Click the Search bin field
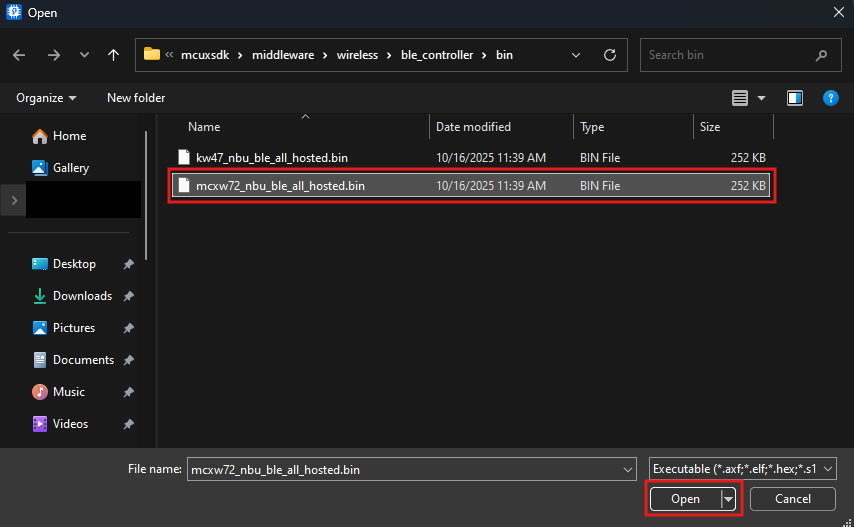 tap(730, 55)
